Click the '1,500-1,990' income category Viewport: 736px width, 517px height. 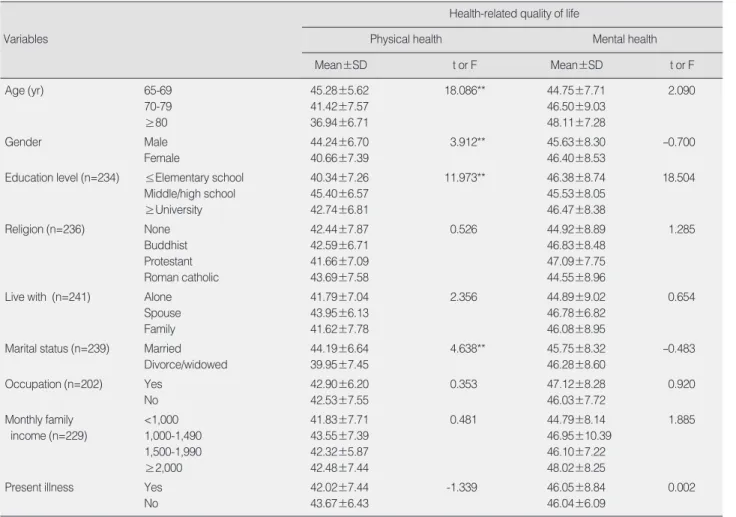[x=173, y=452]
